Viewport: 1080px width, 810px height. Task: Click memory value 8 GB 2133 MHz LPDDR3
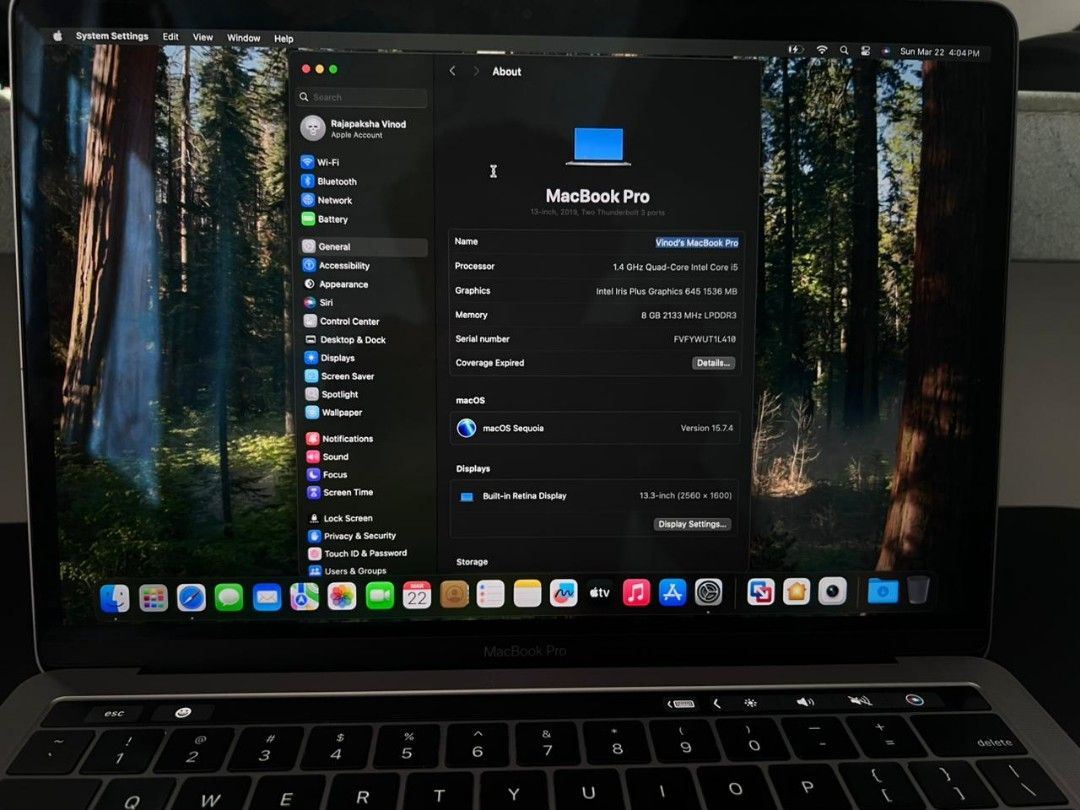pos(688,315)
